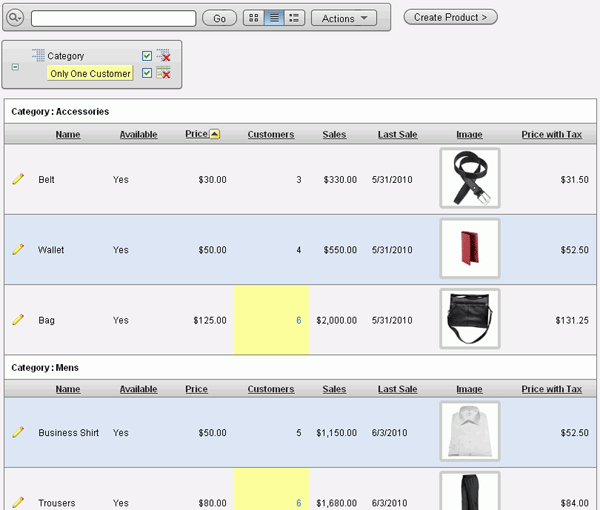Edit the Category control break setting
Image resolution: width=600 pixels, height=510 pixels.
click(65, 56)
